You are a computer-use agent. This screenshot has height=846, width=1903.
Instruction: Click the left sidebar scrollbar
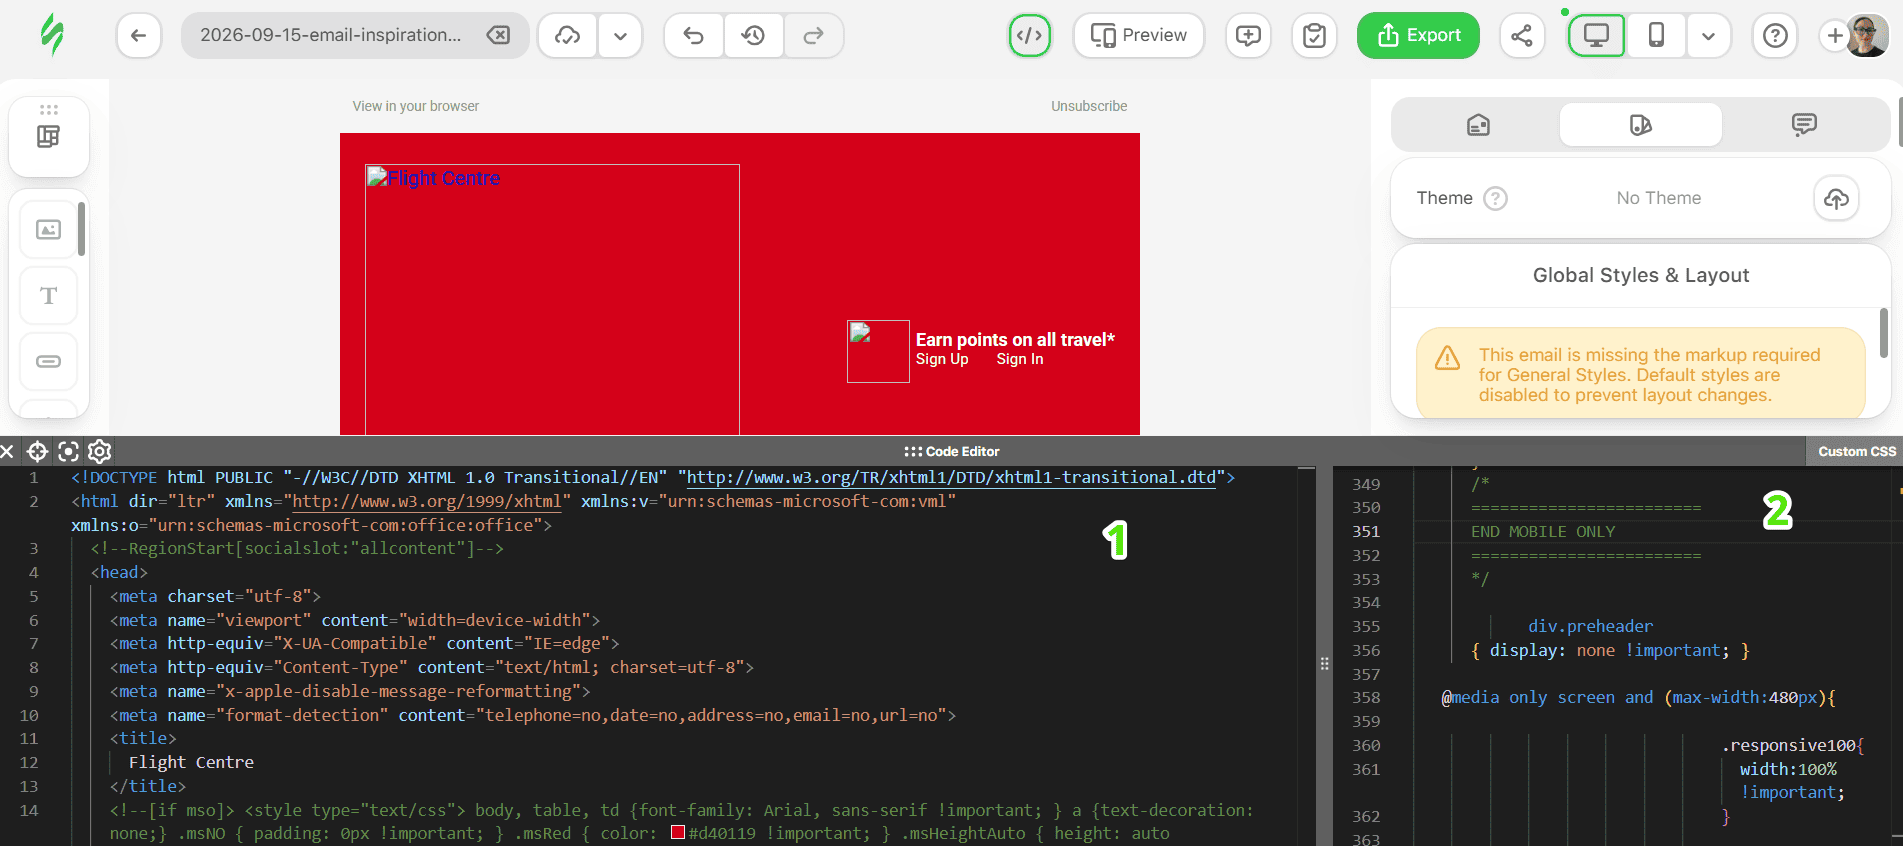tap(81, 228)
